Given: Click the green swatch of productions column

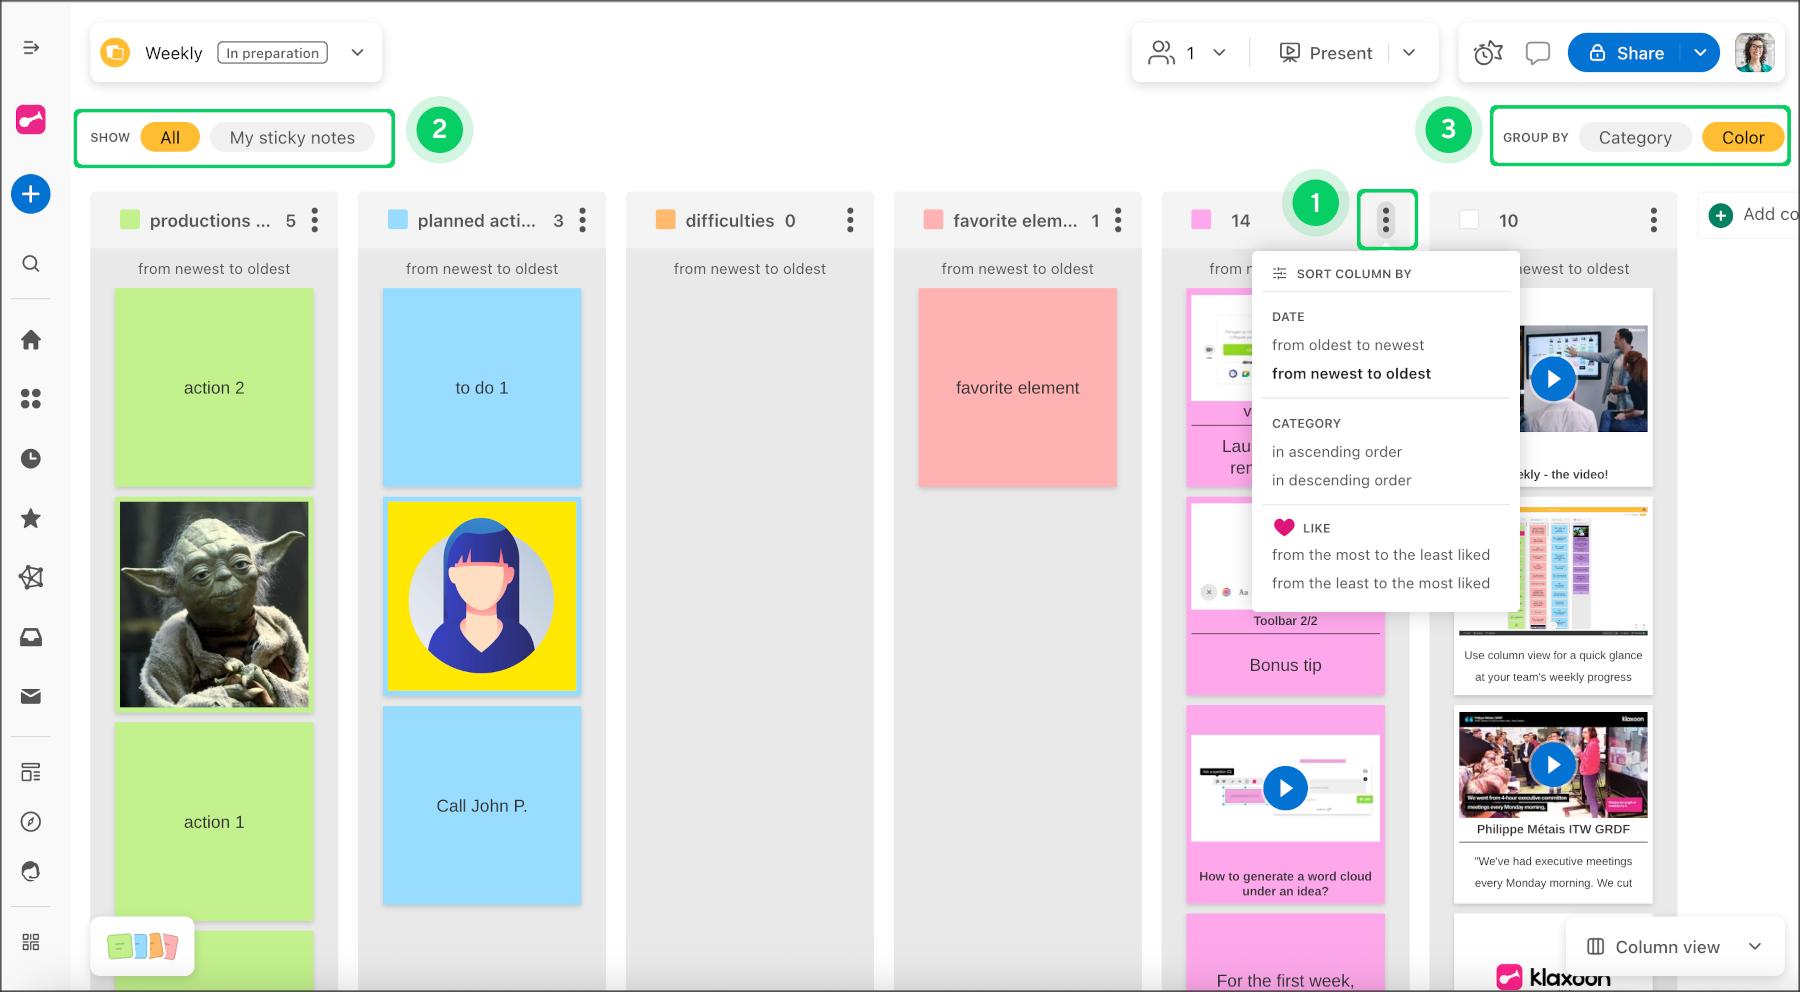Looking at the screenshot, I should (x=130, y=220).
